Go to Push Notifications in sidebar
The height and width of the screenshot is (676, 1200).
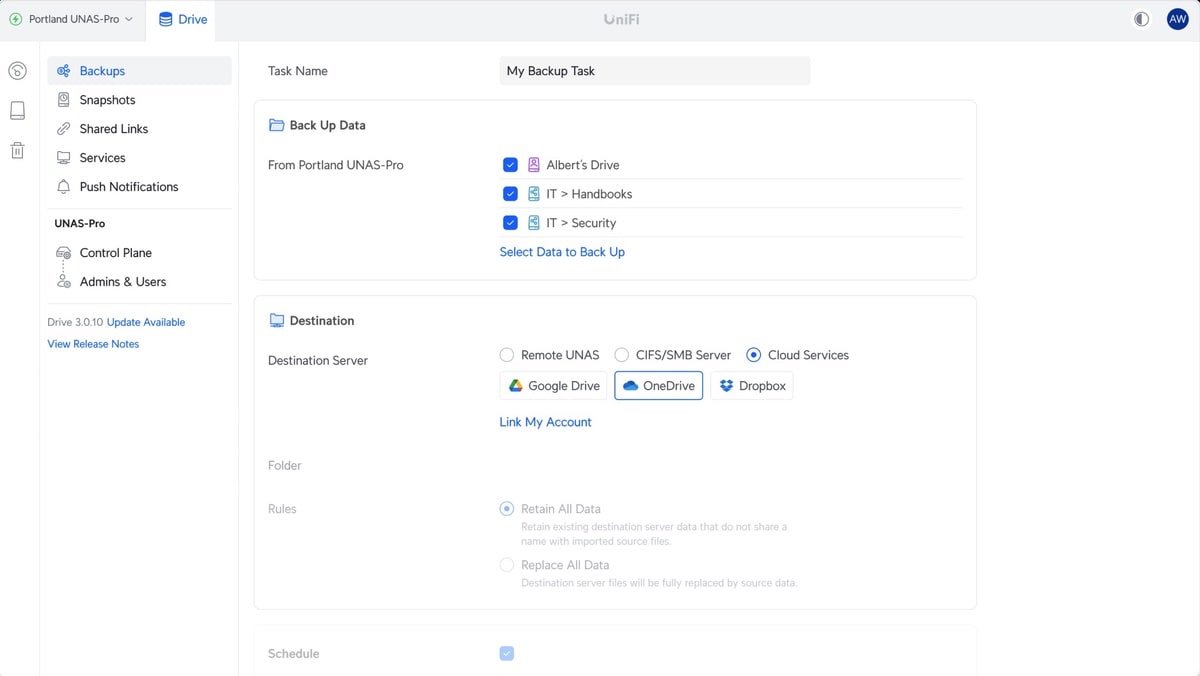point(128,187)
